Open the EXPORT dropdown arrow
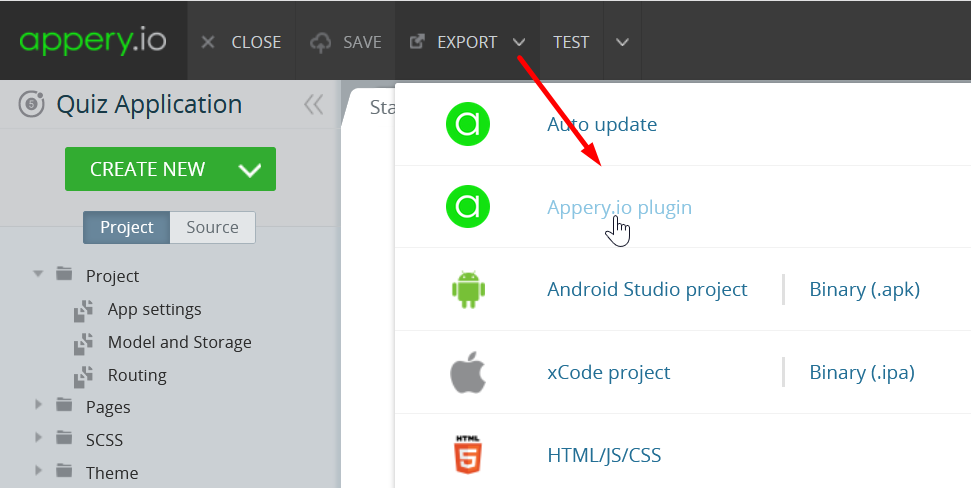971x488 pixels. (519, 42)
